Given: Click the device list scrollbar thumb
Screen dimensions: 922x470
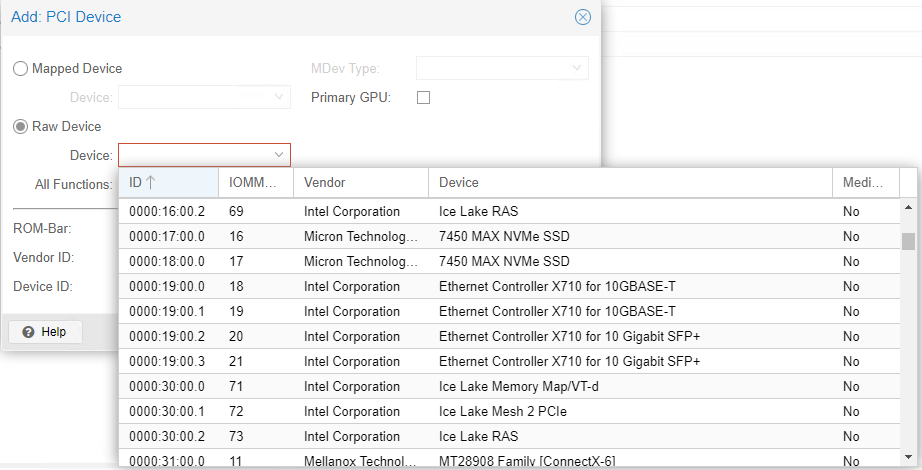Looking at the screenshot, I should (908, 241).
